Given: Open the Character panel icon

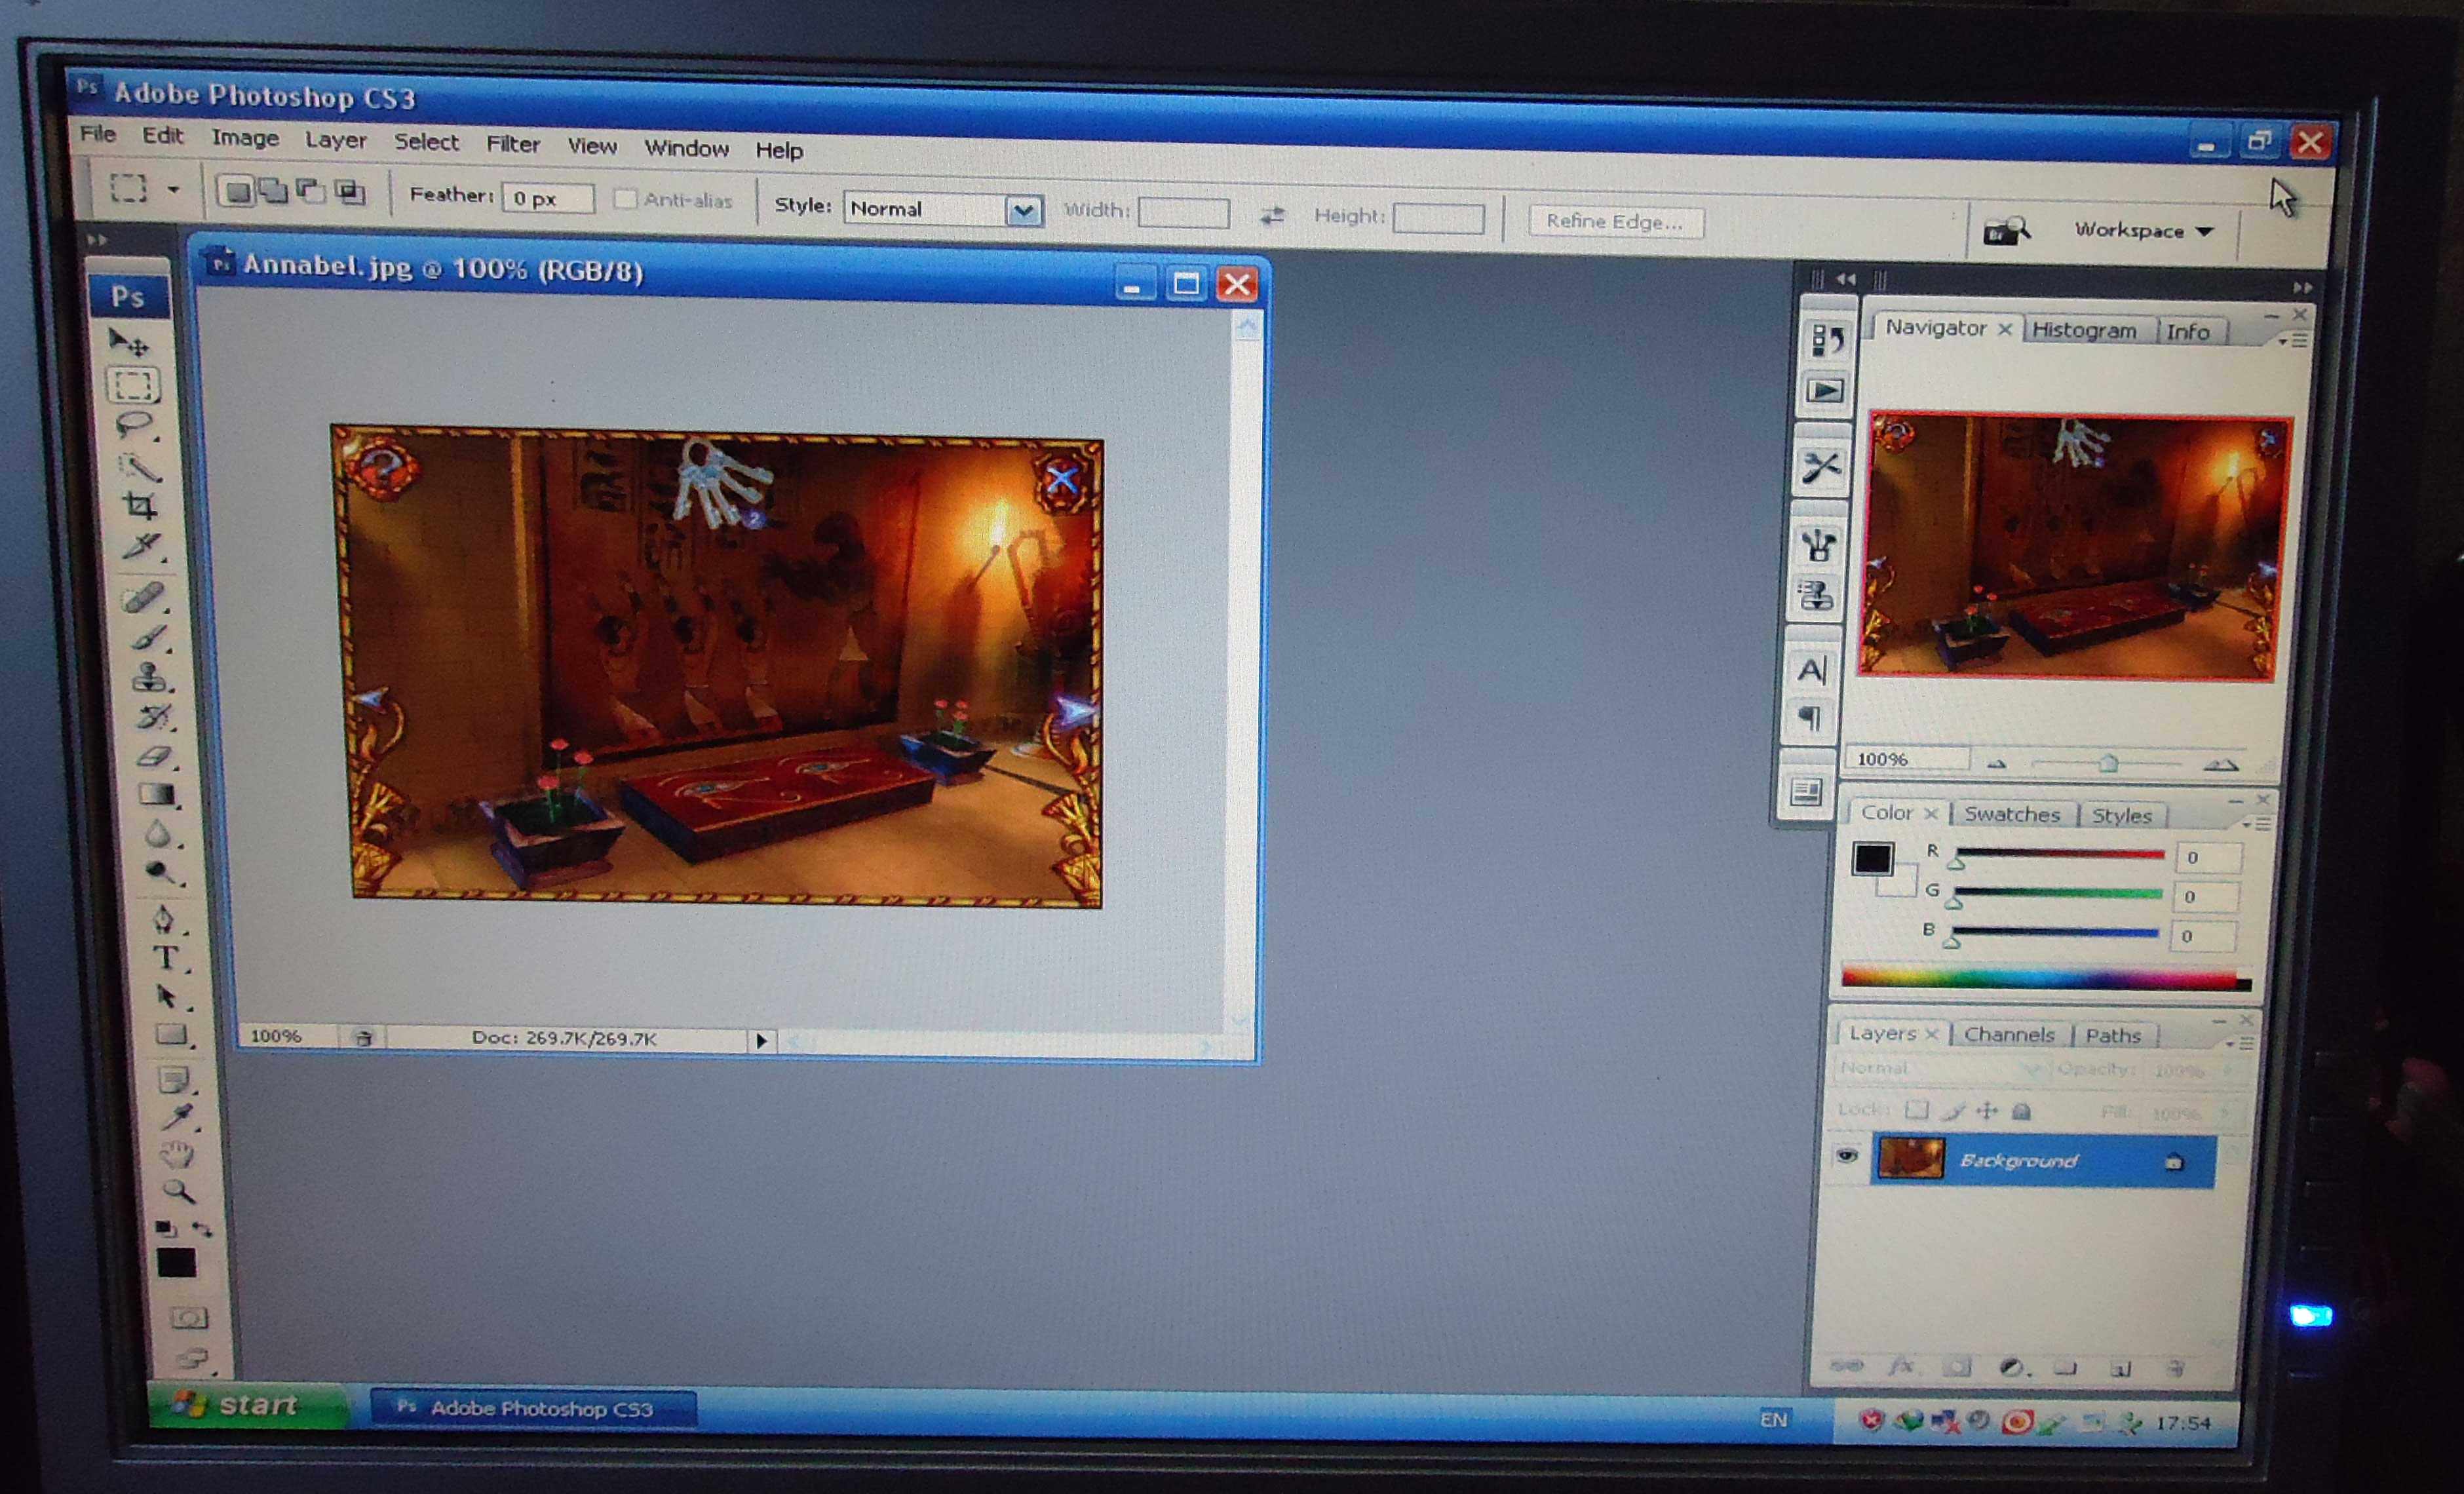Looking at the screenshot, I should (x=1813, y=670).
